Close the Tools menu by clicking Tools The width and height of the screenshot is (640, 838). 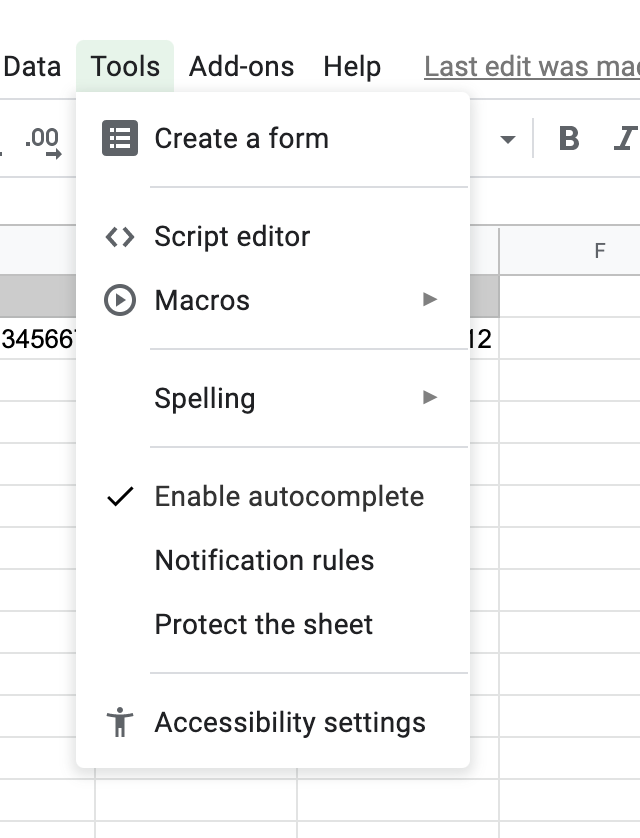point(125,67)
